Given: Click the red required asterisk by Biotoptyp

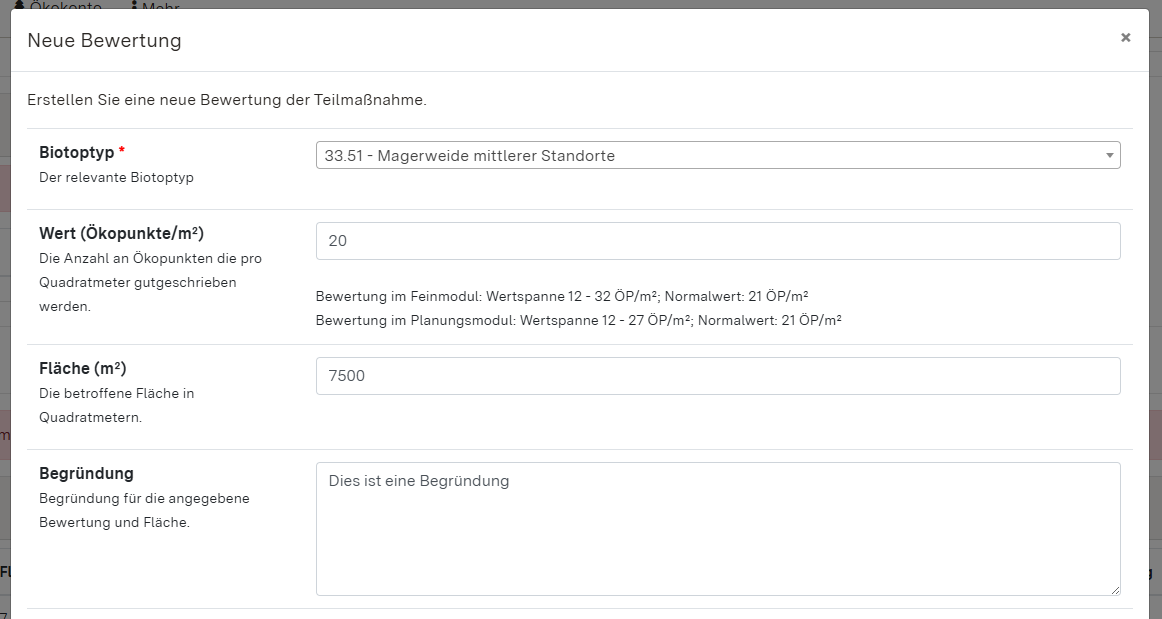Looking at the screenshot, I should tap(122, 152).
